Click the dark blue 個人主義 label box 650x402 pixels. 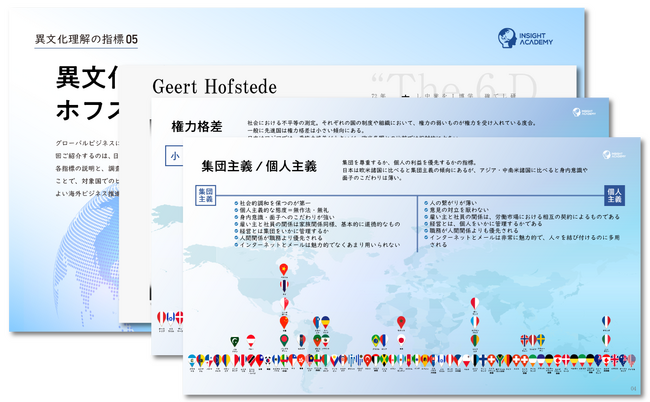(x=614, y=196)
